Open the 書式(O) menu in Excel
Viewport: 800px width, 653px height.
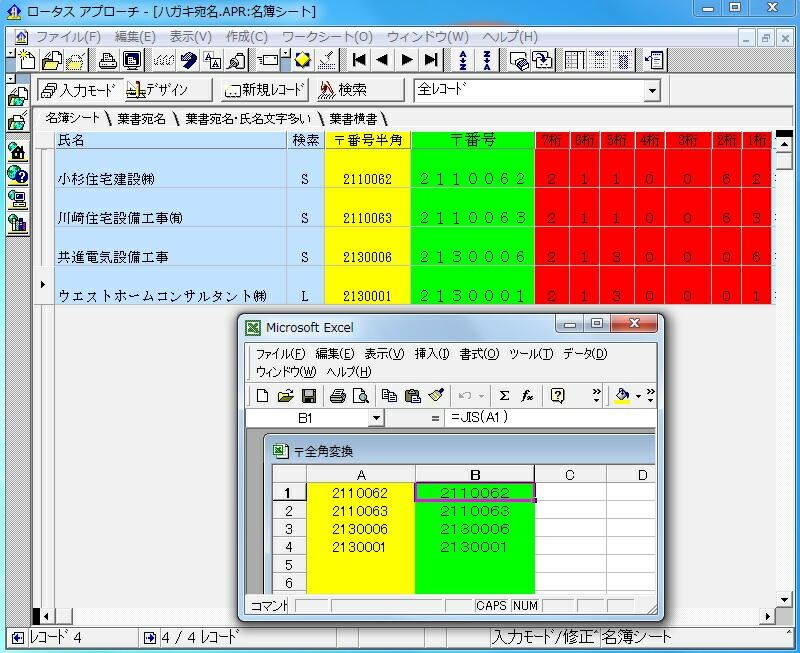coord(479,354)
